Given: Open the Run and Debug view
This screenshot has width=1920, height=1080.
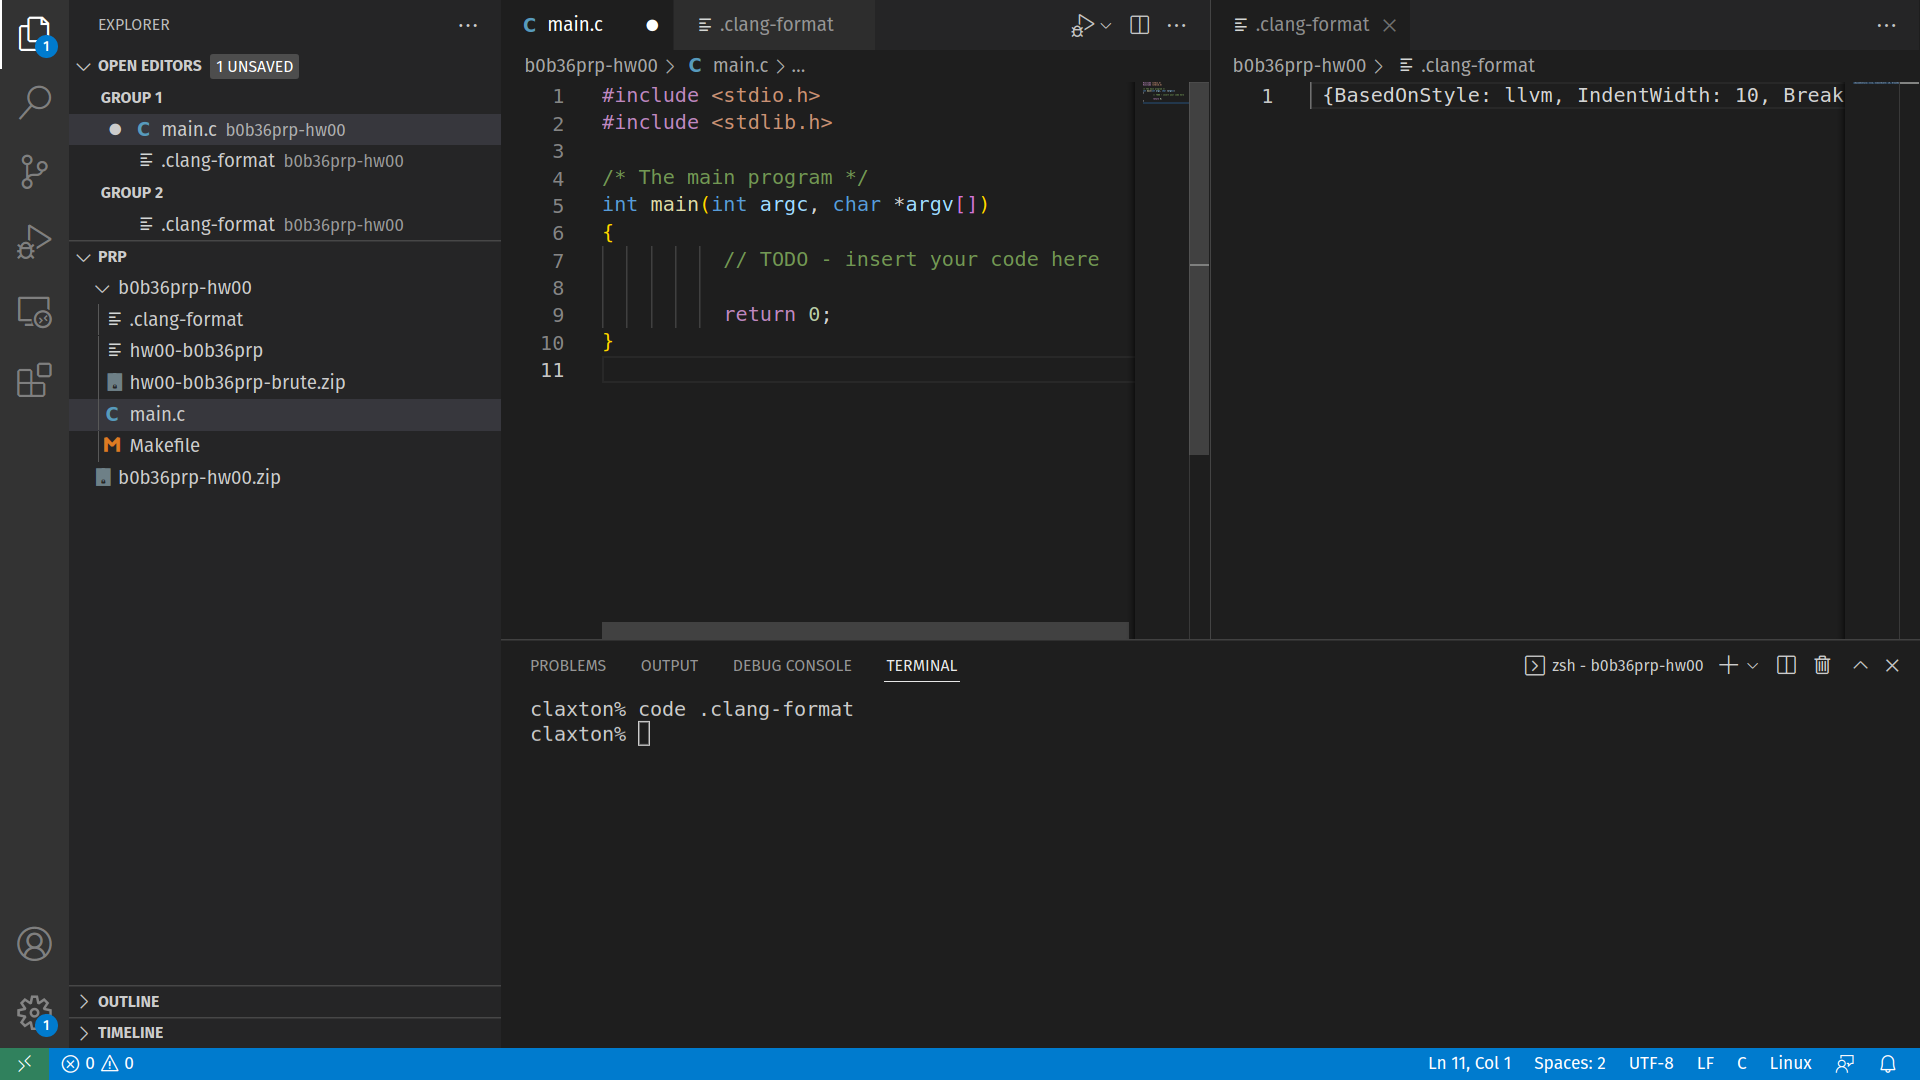Looking at the screenshot, I should pyautogui.click(x=34, y=242).
